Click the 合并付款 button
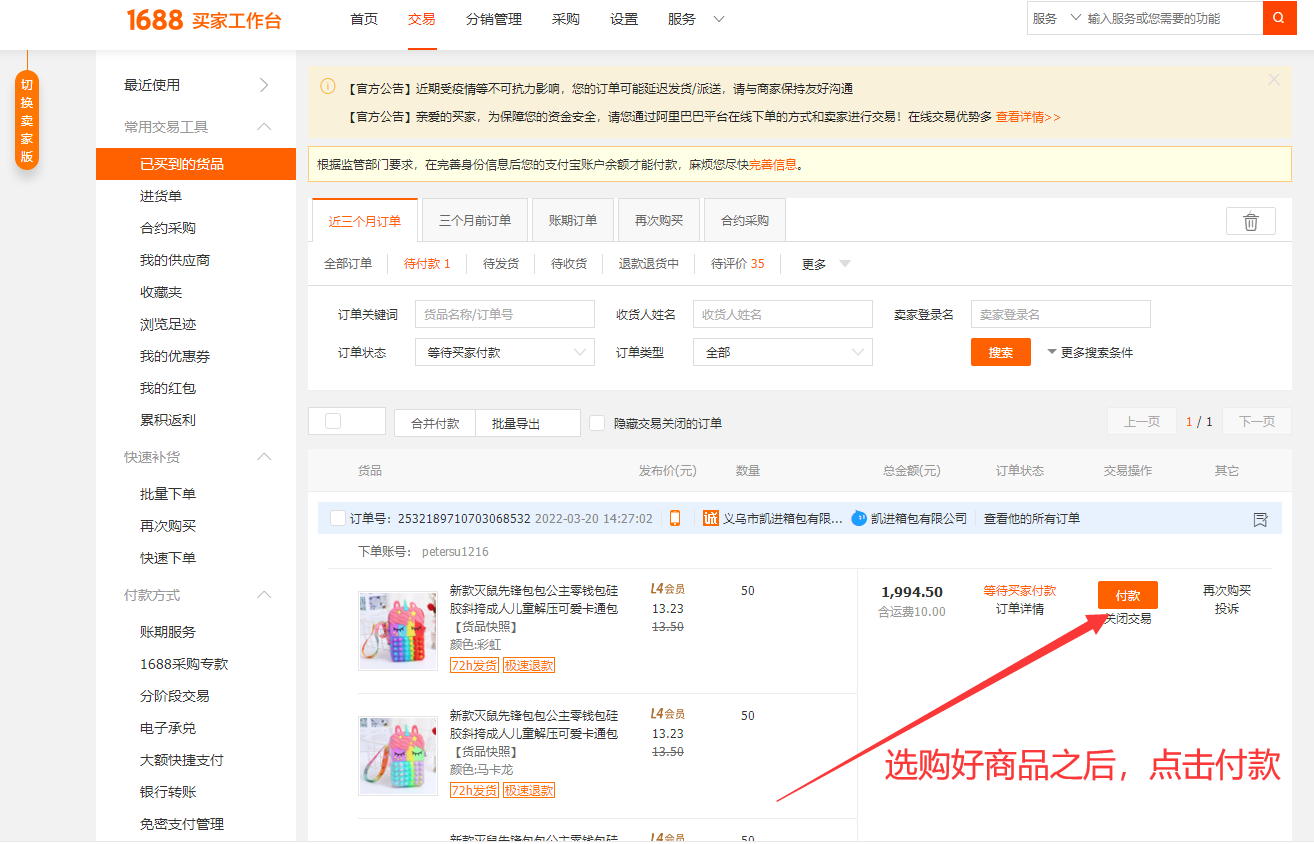 (435, 423)
